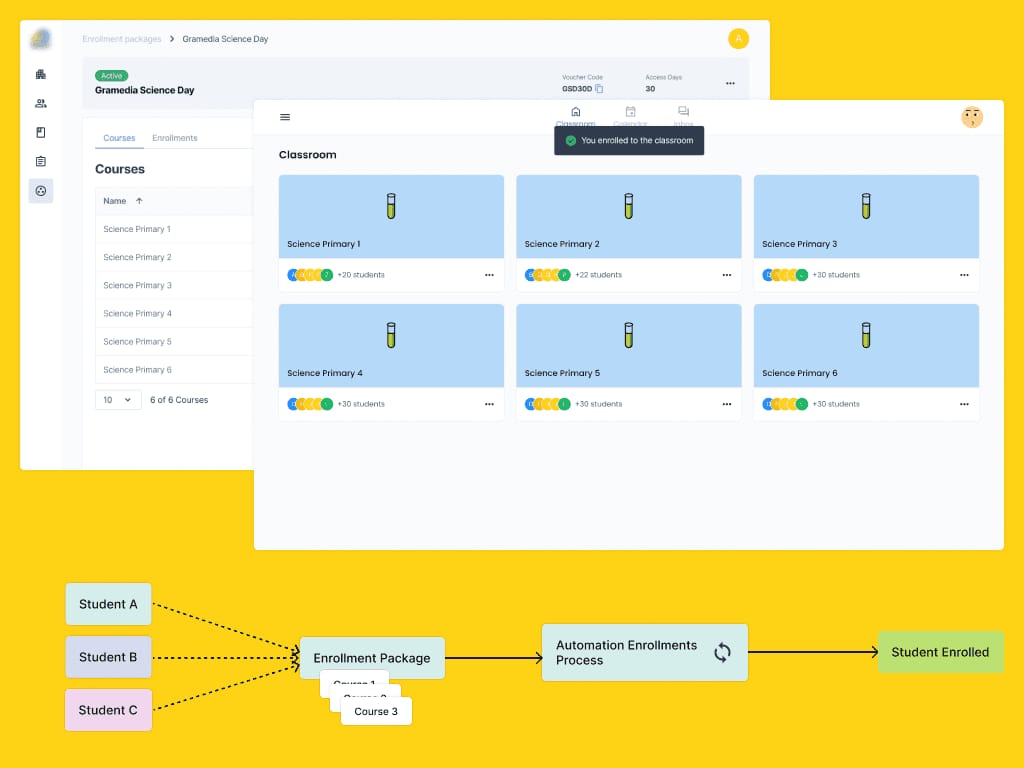The height and width of the screenshot is (768, 1024).
Task: Go to Enrollment packages breadcrumb
Action: (121, 39)
